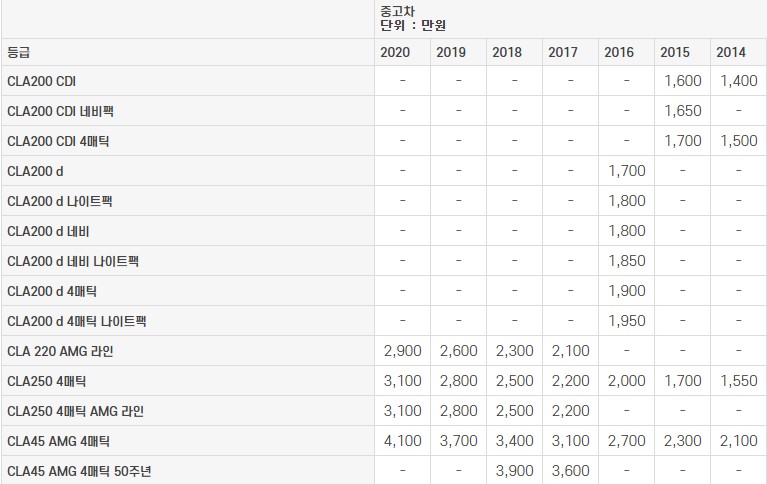Click the 1,550 price cell
The width and height of the screenshot is (767, 484).
(739, 381)
